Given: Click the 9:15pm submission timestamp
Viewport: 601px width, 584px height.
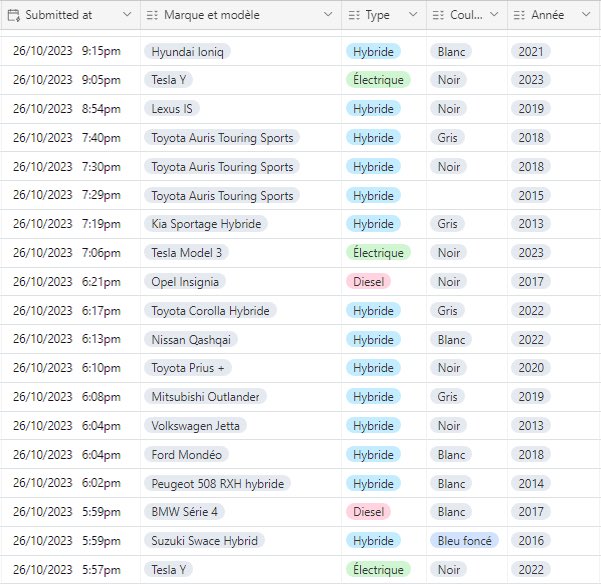Looking at the screenshot, I should pos(67,51).
